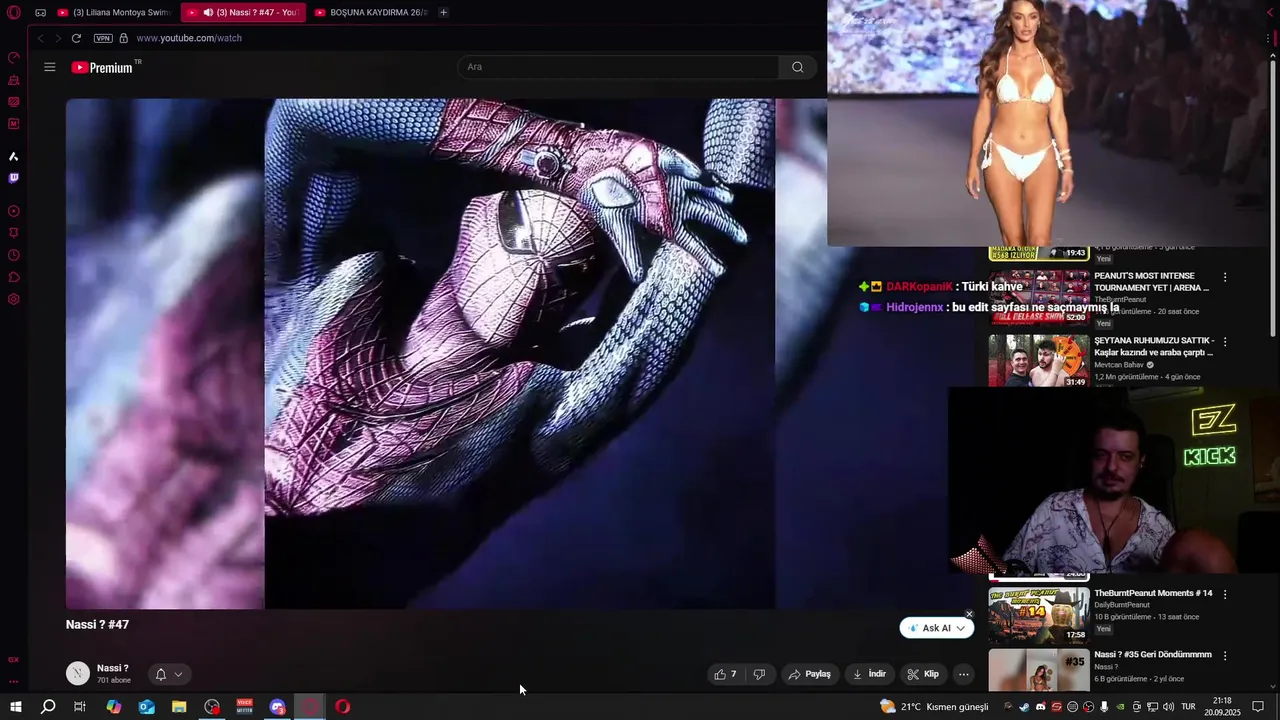The height and width of the screenshot is (720, 1280).
Task: Go forward to next page
Action: (57, 38)
